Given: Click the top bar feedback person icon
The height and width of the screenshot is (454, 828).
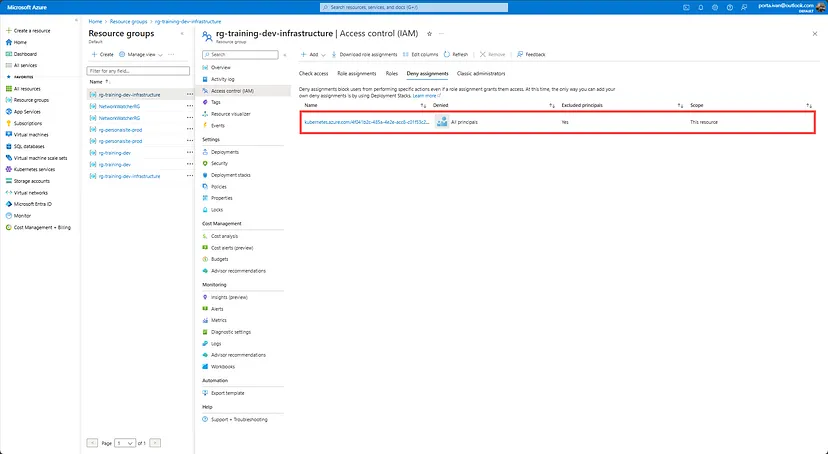Looking at the screenshot, I should click(744, 7).
